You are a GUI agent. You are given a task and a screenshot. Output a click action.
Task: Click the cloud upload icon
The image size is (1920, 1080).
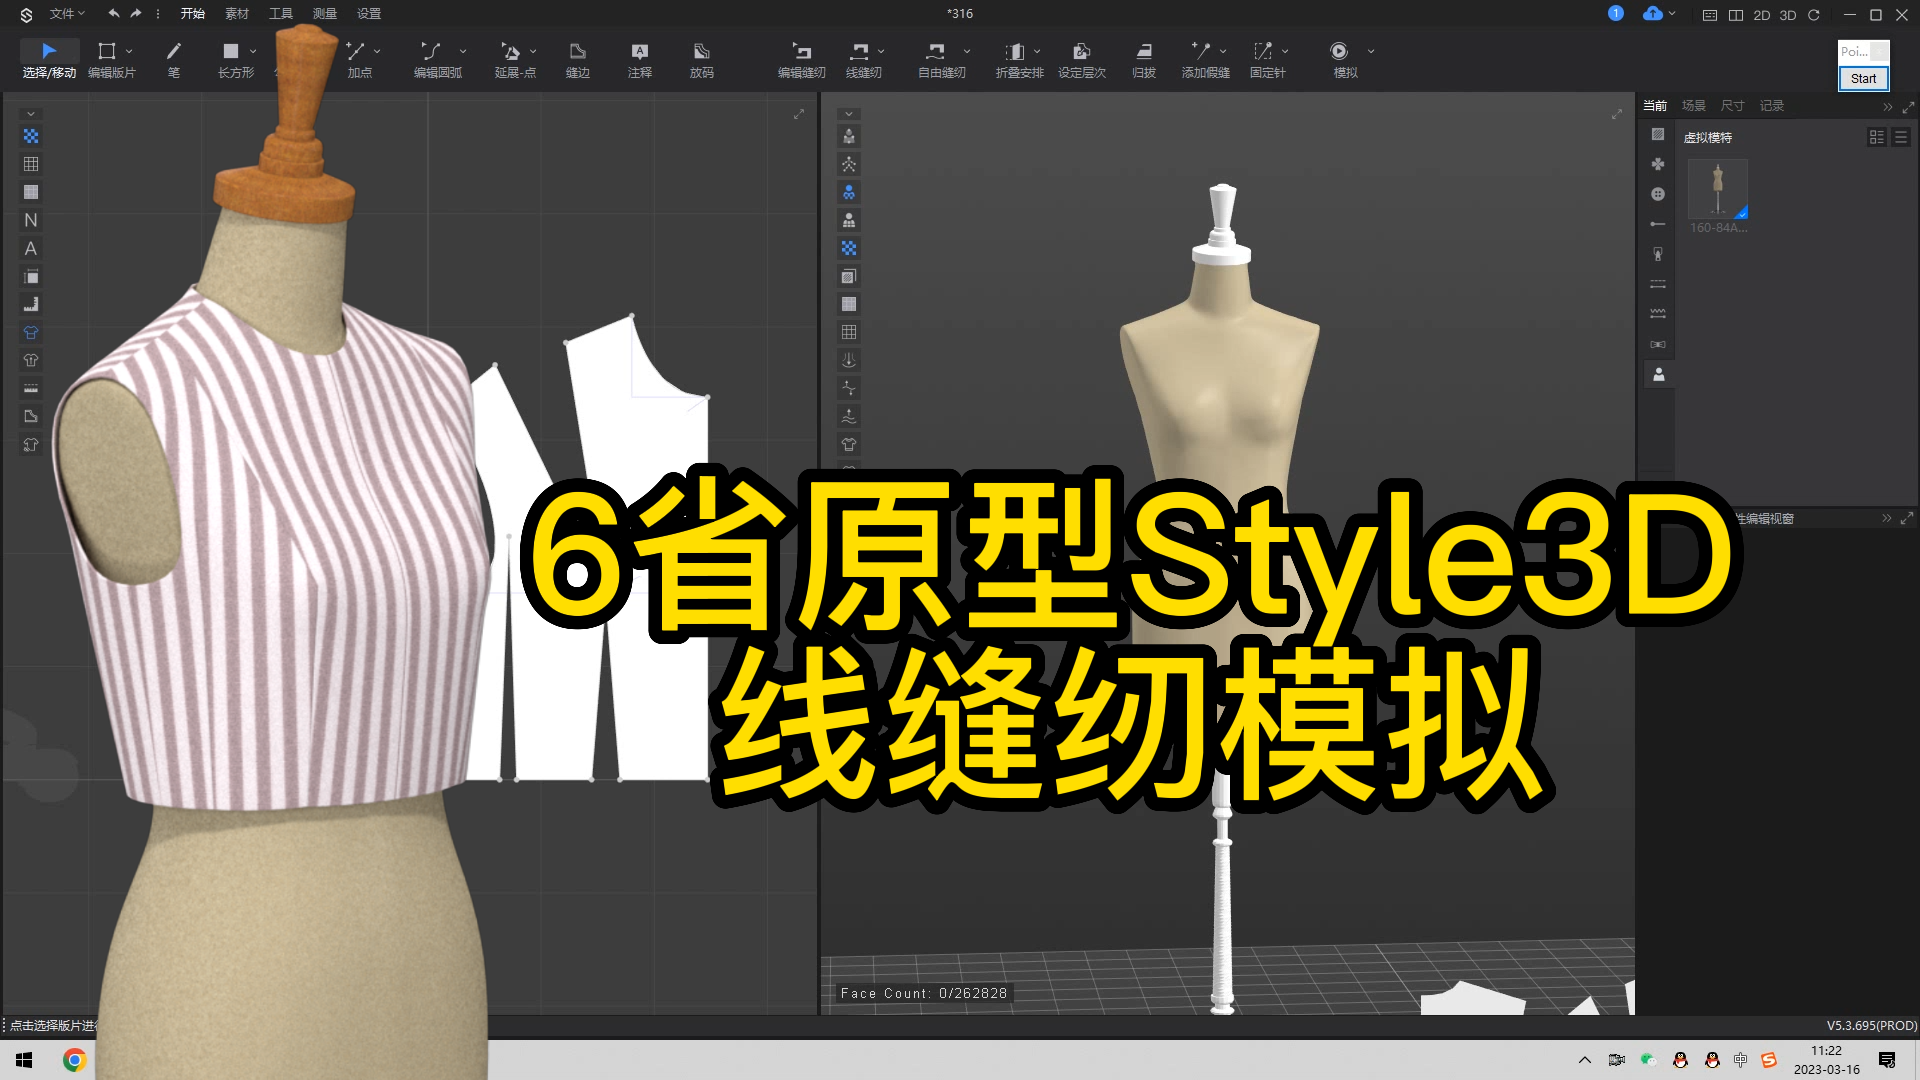point(1652,13)
